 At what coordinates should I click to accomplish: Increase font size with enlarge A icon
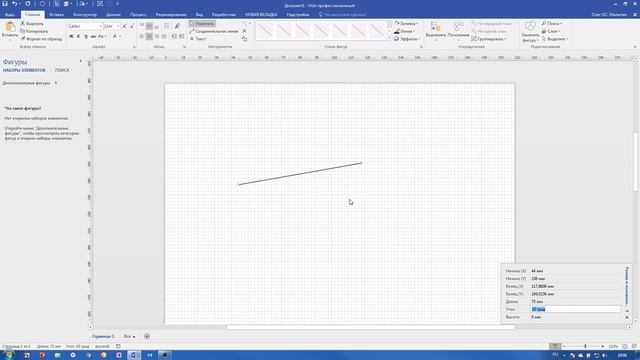coord(124,26)
